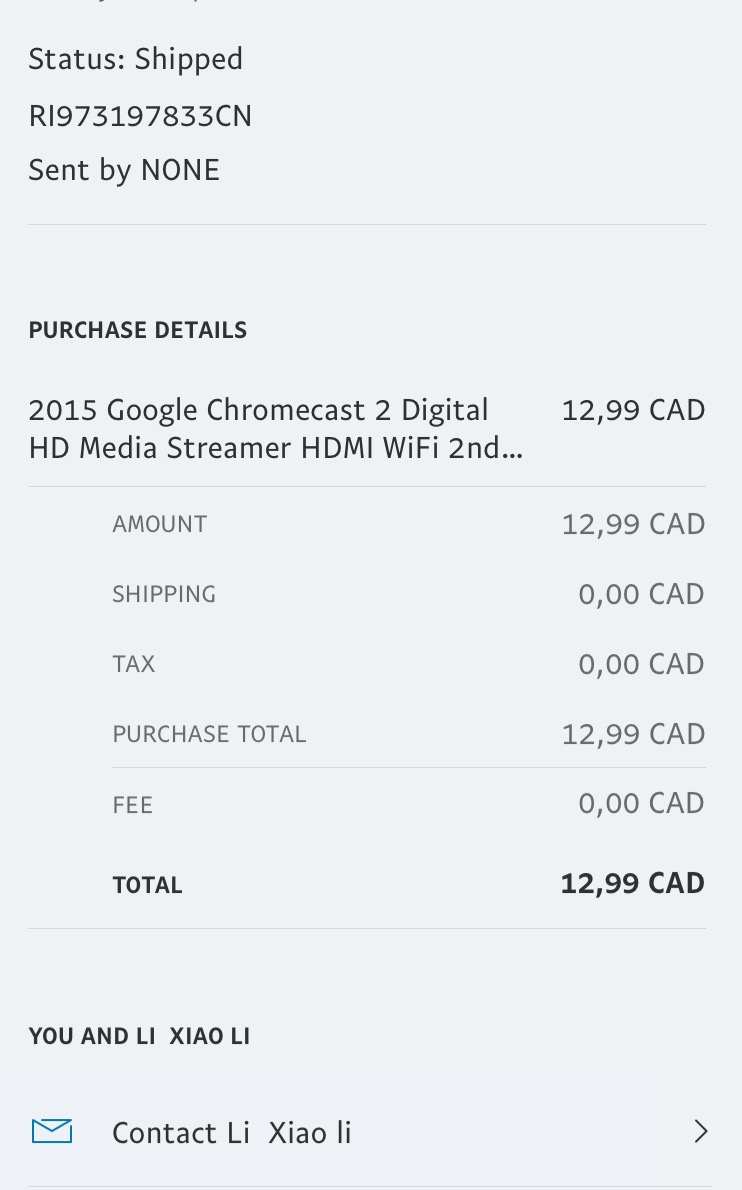Tap the TAX value 0,00 CAD
The height and width of the screenshot is (1190, 742).
click(641, 665)
